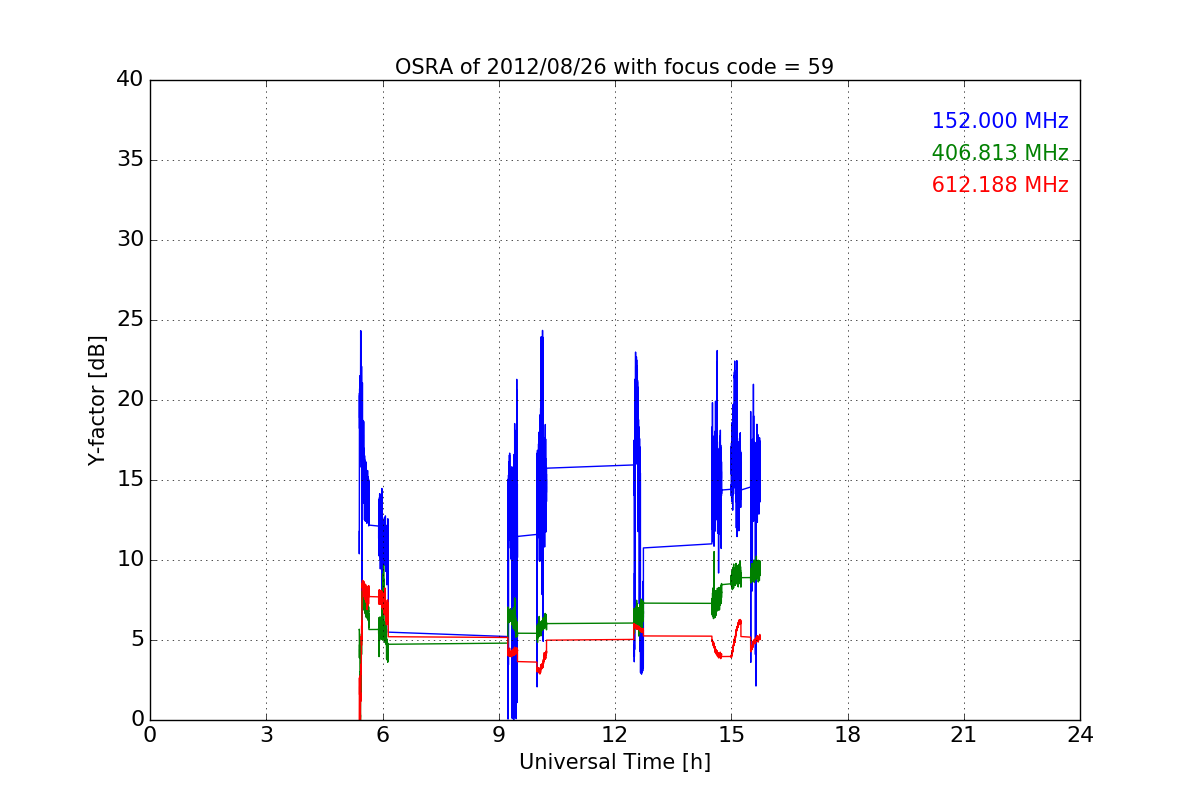The image size is (1200, 800).
Task: Click the x-axis tick label 12
Action: [615, 735]
